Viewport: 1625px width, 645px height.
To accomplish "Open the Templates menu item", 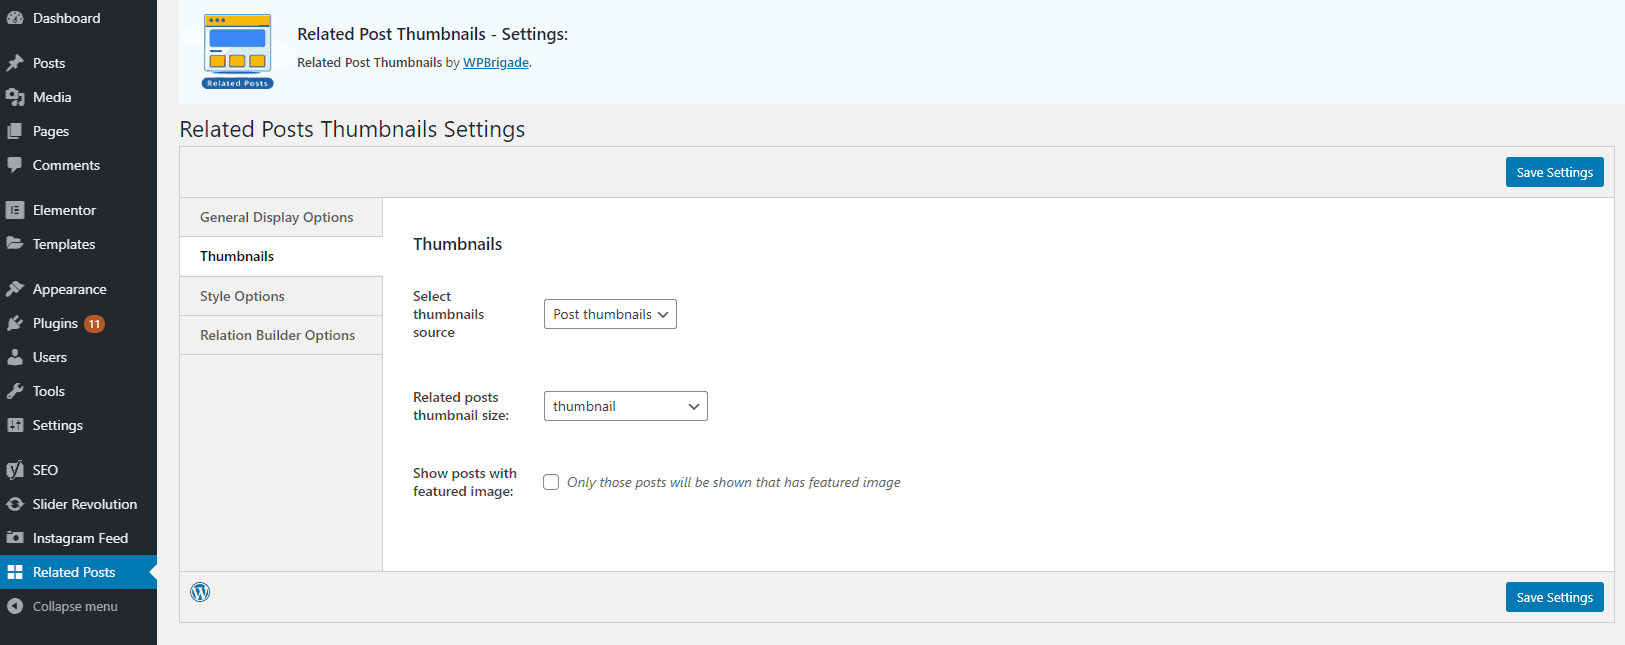I will (78, 244).
